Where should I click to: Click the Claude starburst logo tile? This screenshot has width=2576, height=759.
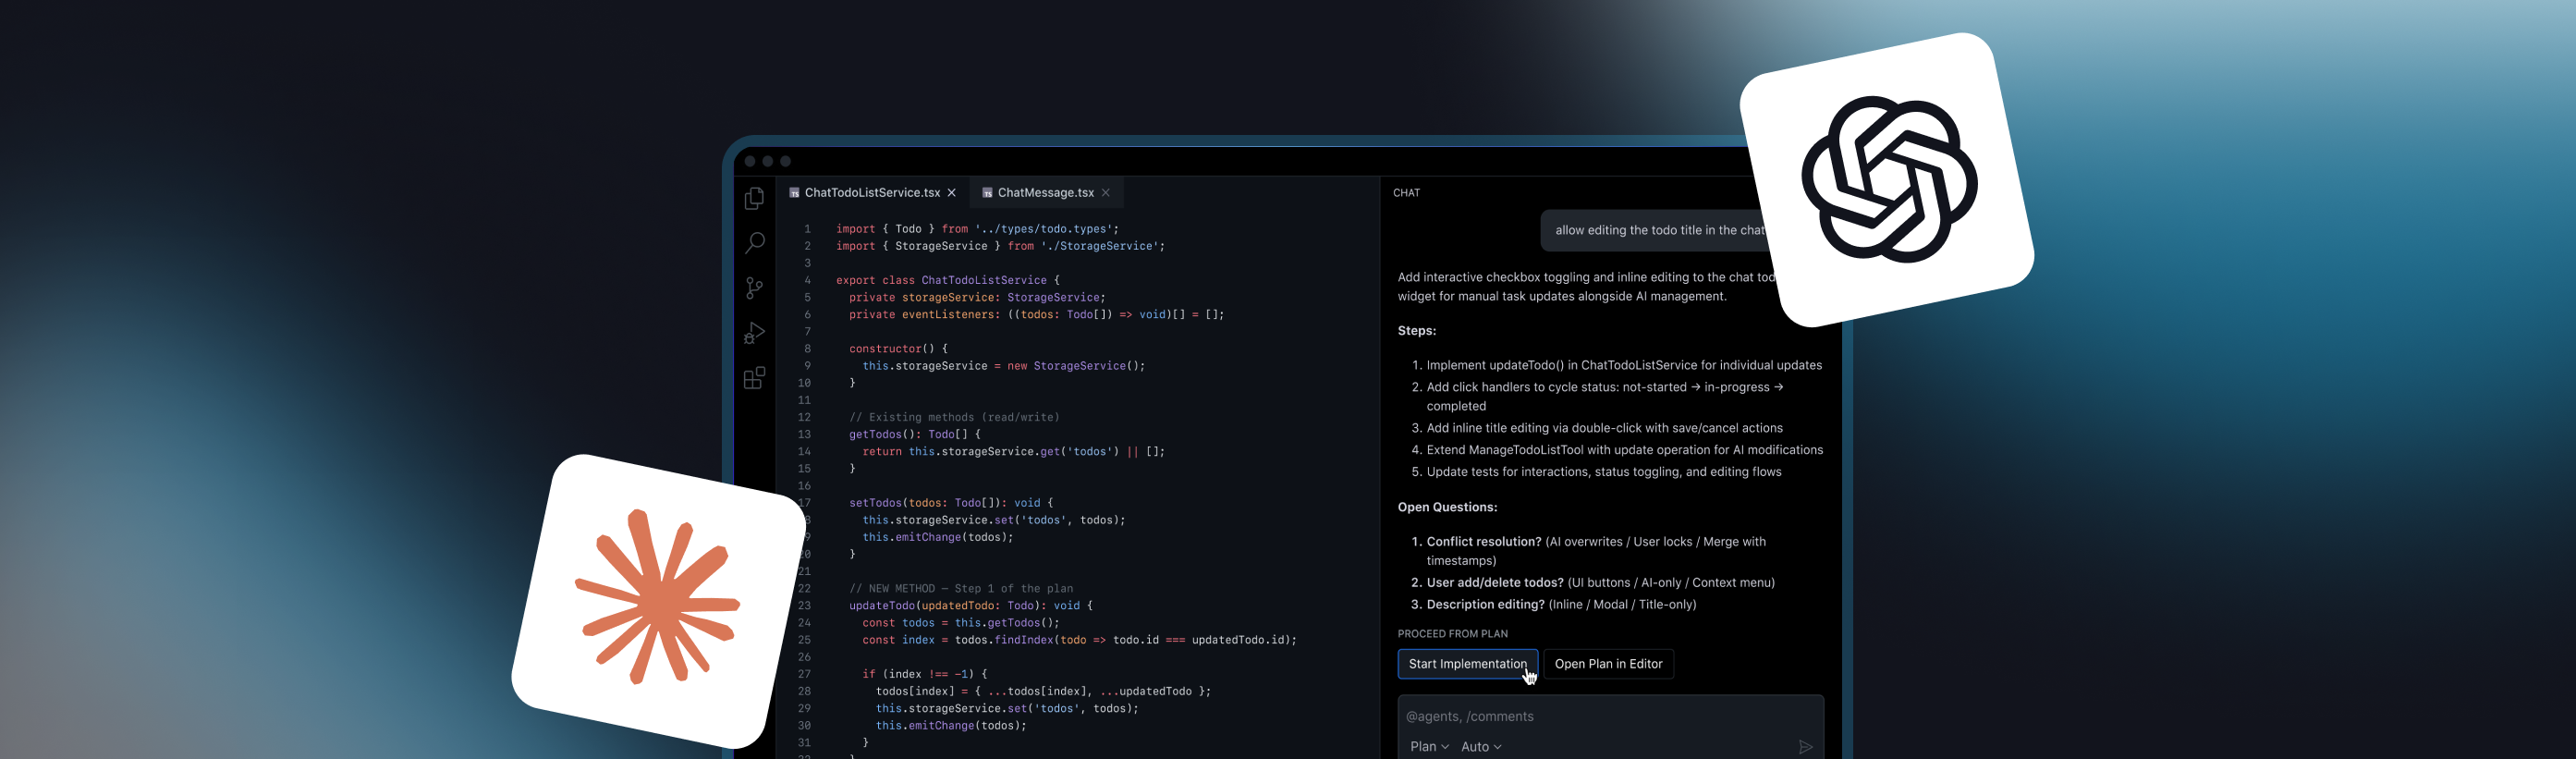tap(658, 601)
